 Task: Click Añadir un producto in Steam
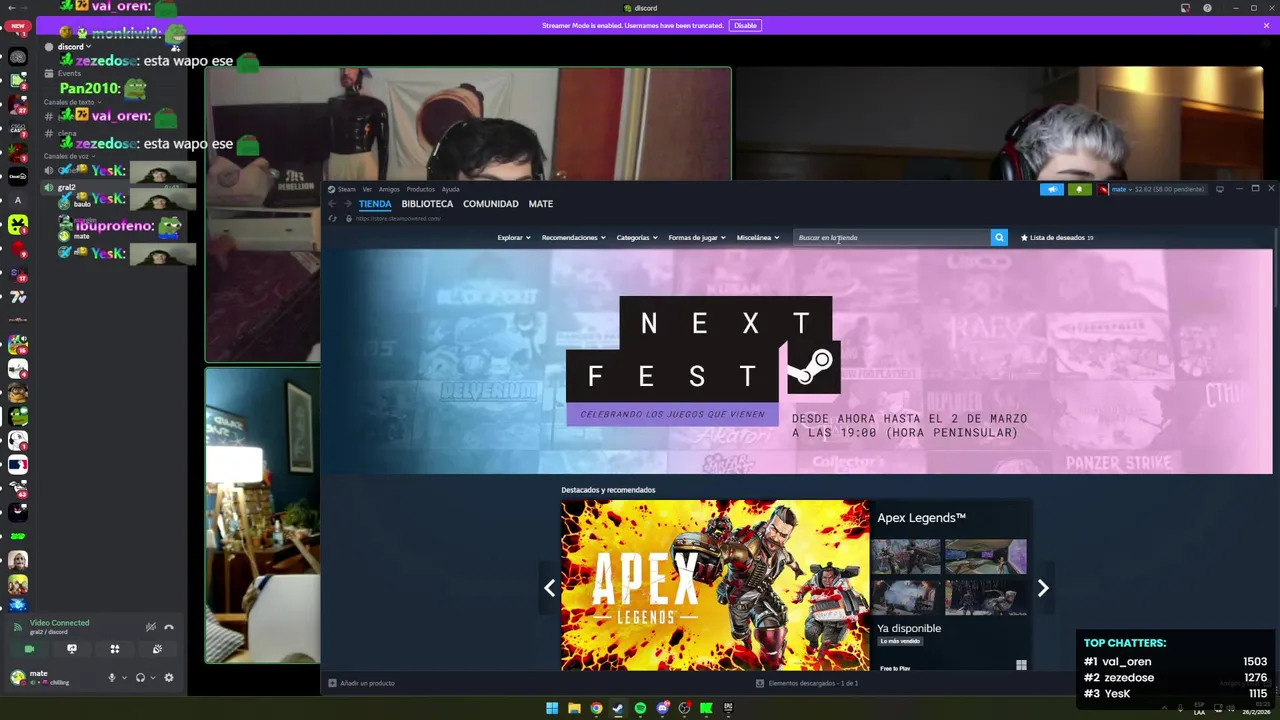tap(361, 683)
